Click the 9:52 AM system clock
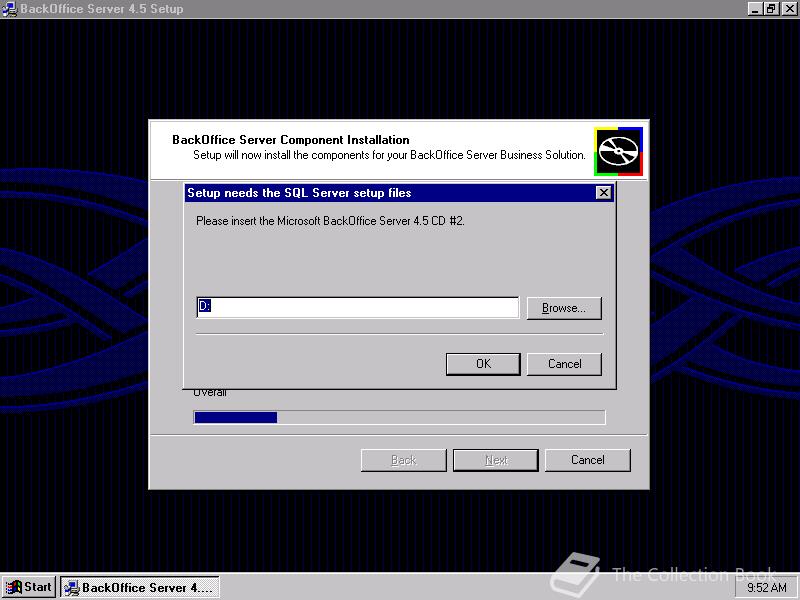Image resolution: width=800 pixels, height=600 pixels. (767, 588)
